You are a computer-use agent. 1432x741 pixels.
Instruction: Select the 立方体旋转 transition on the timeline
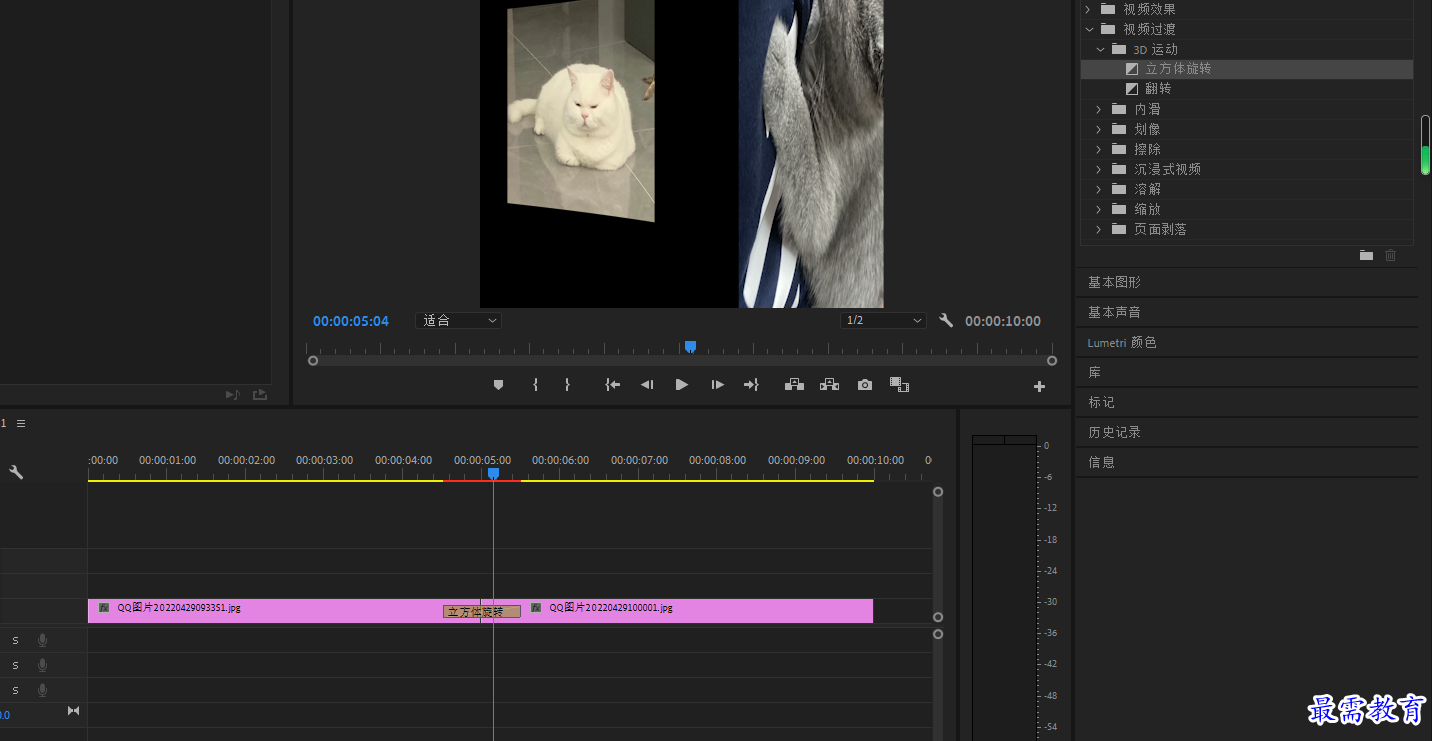click(482, 612)
